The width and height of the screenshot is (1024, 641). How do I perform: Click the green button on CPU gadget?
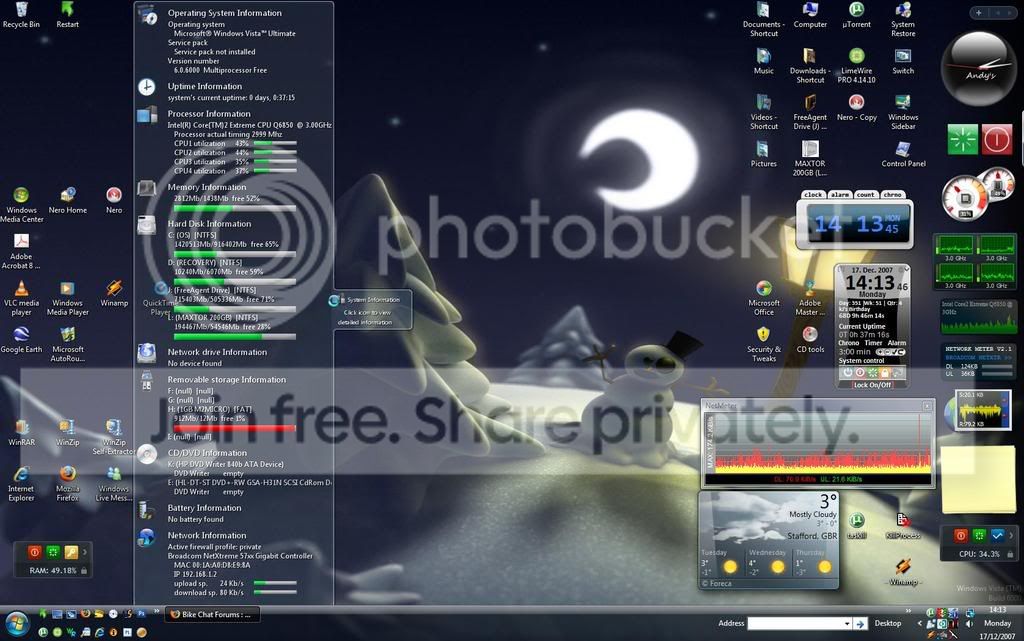pyautogui.click(x=979, y=535)
